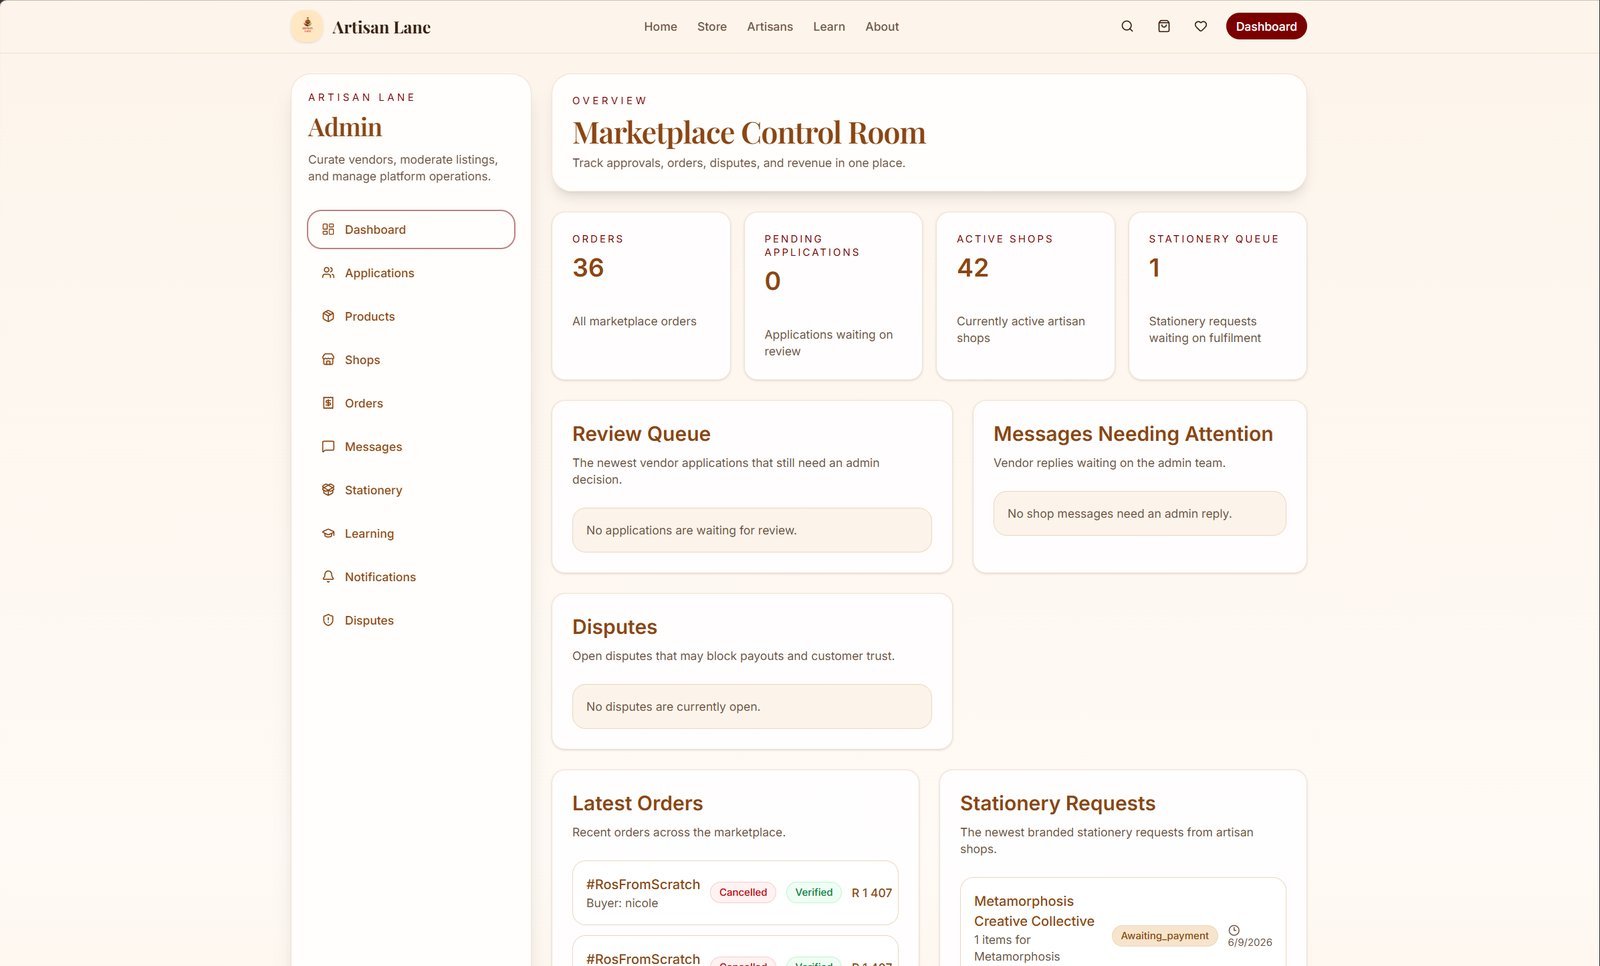
Task: Click the Active Shops value 42
Action: tap(973, 268)
